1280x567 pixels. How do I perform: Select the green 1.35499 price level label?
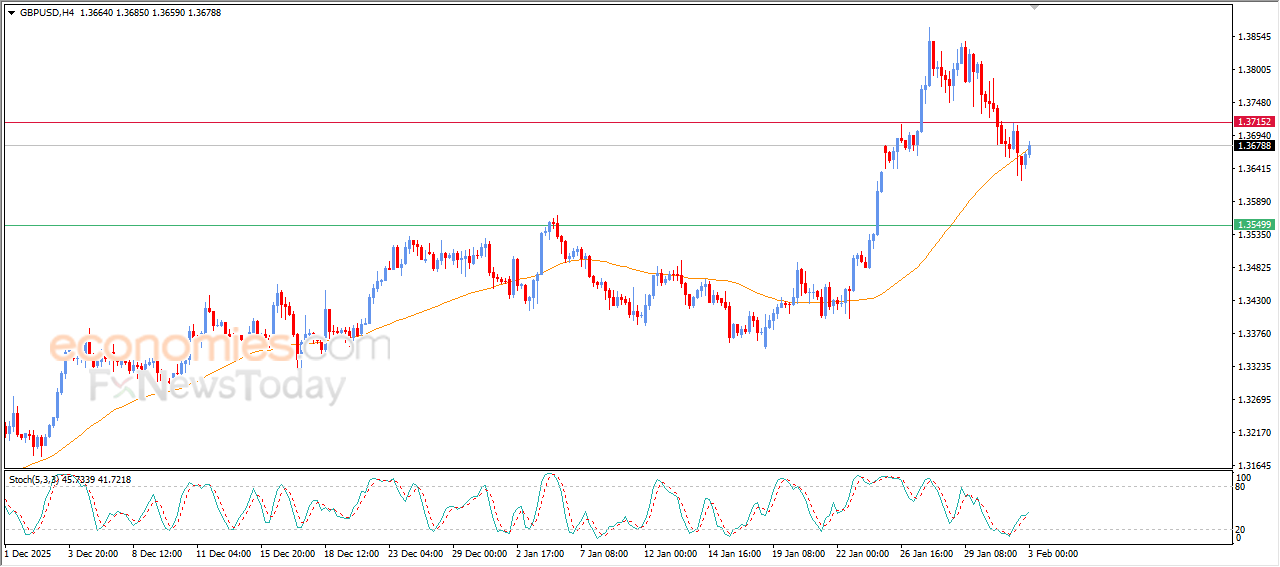pyautogui.click(x=1253, y=224)
